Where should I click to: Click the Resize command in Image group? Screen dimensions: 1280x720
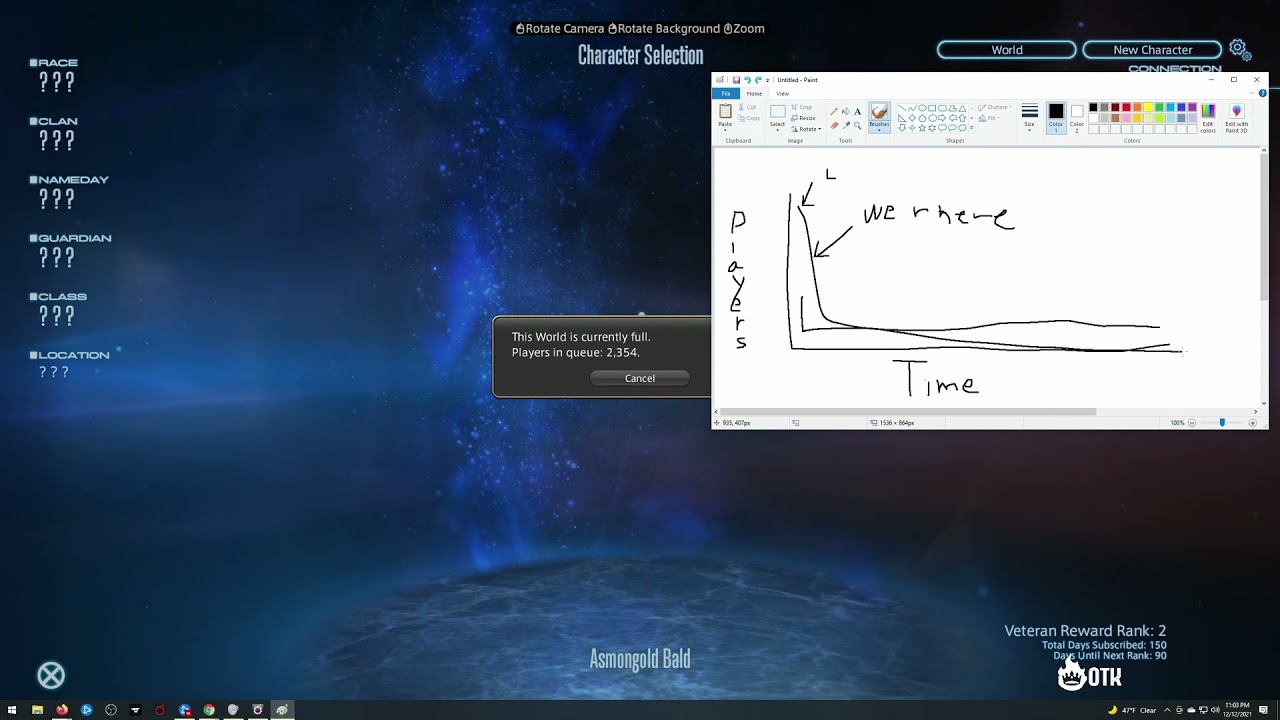click(803, 118)
